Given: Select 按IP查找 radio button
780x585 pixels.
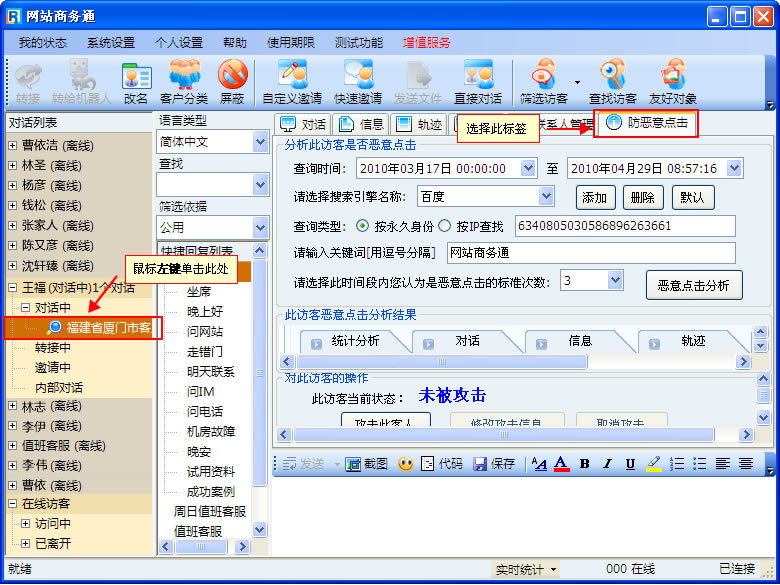Looking at the screenshot, I should click(x=445, y=226).
